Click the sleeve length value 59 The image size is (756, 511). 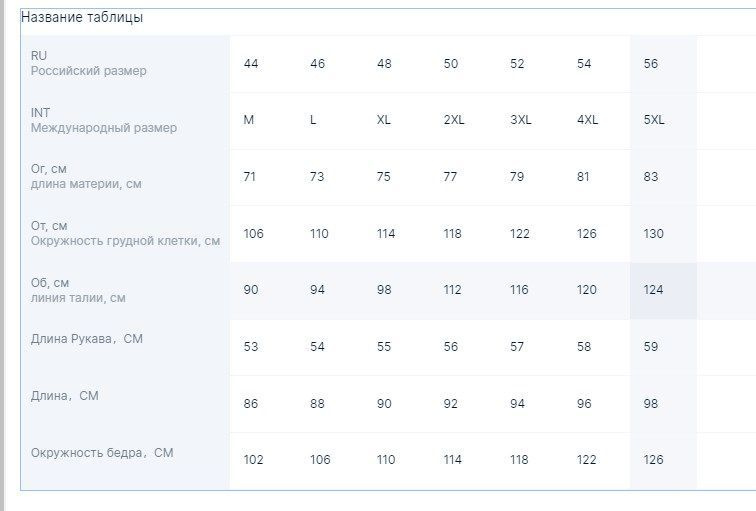663,347
